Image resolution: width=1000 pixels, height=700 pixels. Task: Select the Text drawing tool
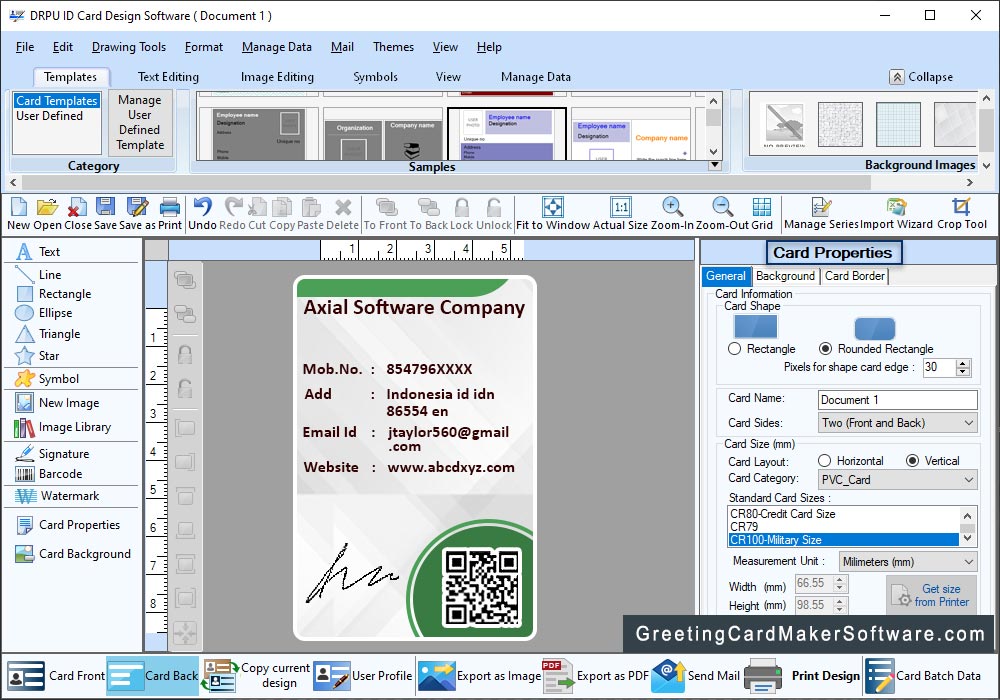point(38,252)
